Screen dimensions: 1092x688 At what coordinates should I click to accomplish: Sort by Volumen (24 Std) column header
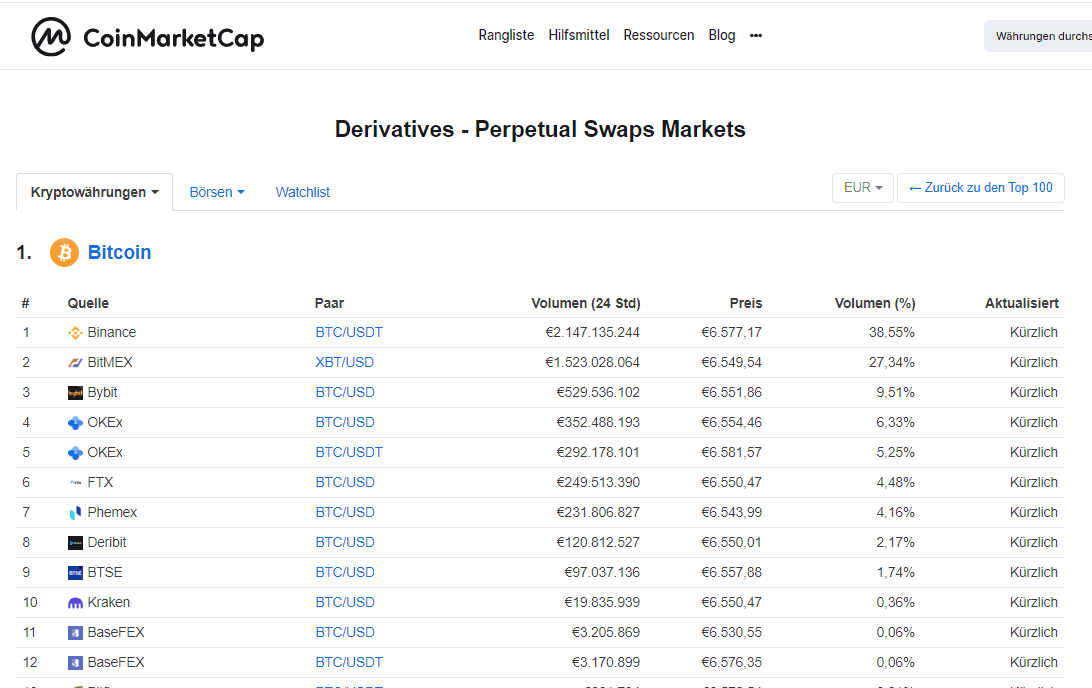(x=586, y=304)
